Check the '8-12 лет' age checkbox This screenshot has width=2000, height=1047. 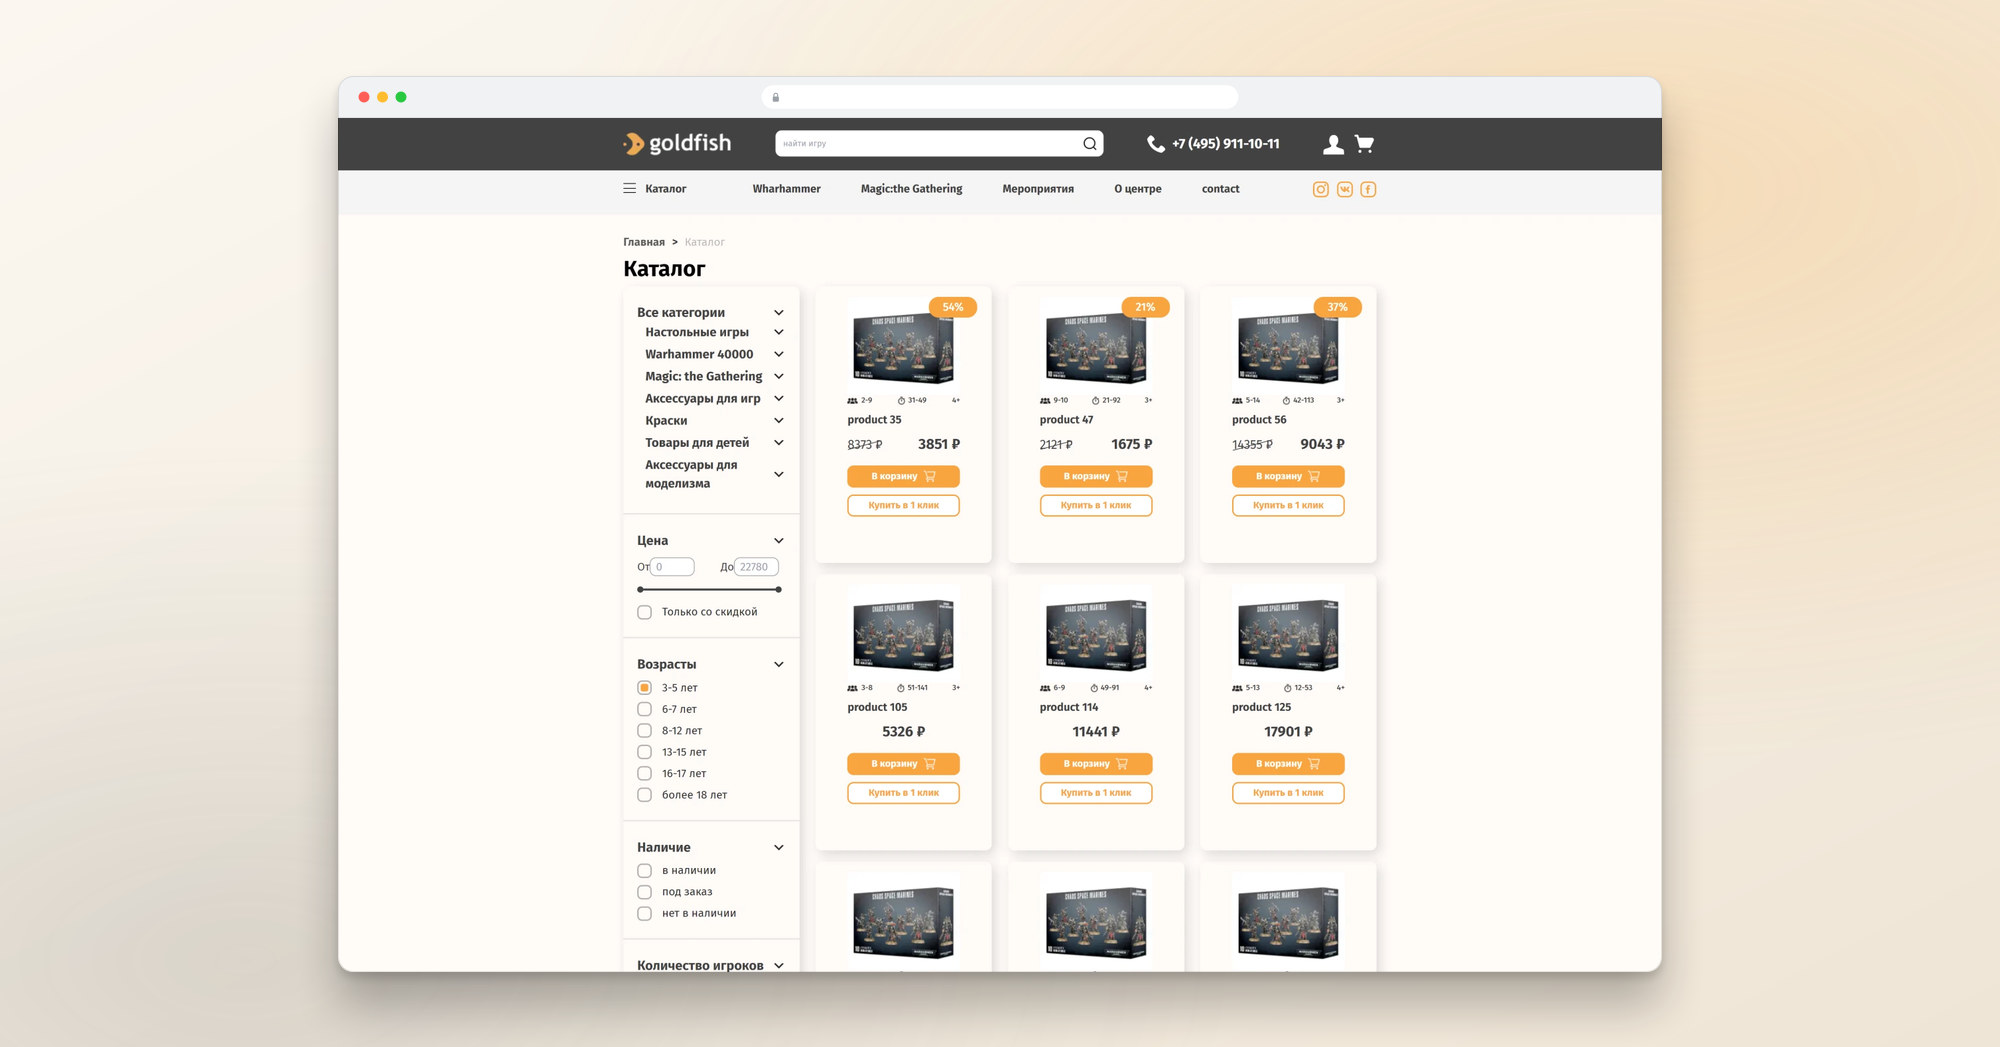tap(644, 731)
